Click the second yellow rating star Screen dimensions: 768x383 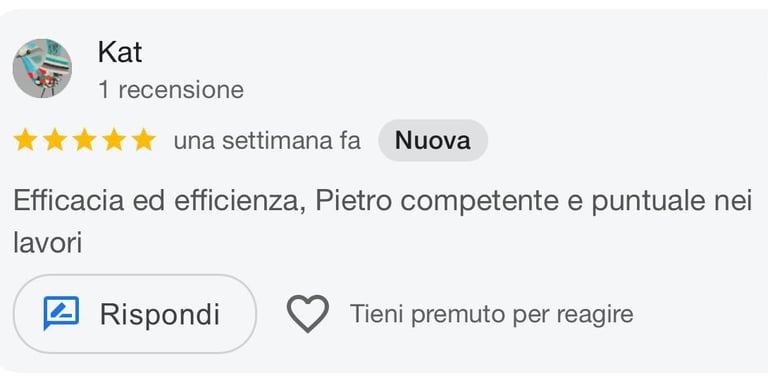pos(55,141)
